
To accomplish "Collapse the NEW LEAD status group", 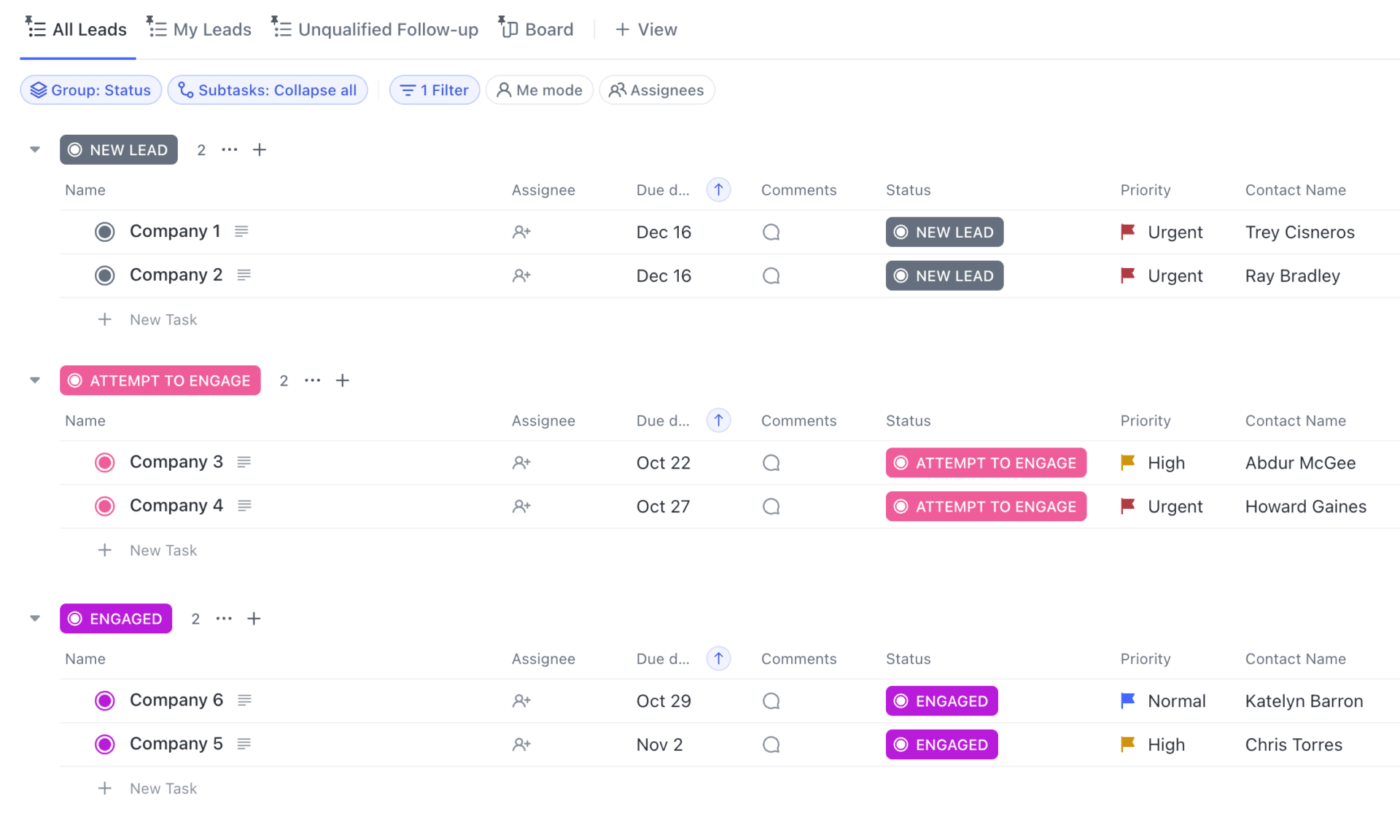I will point(35,148).
